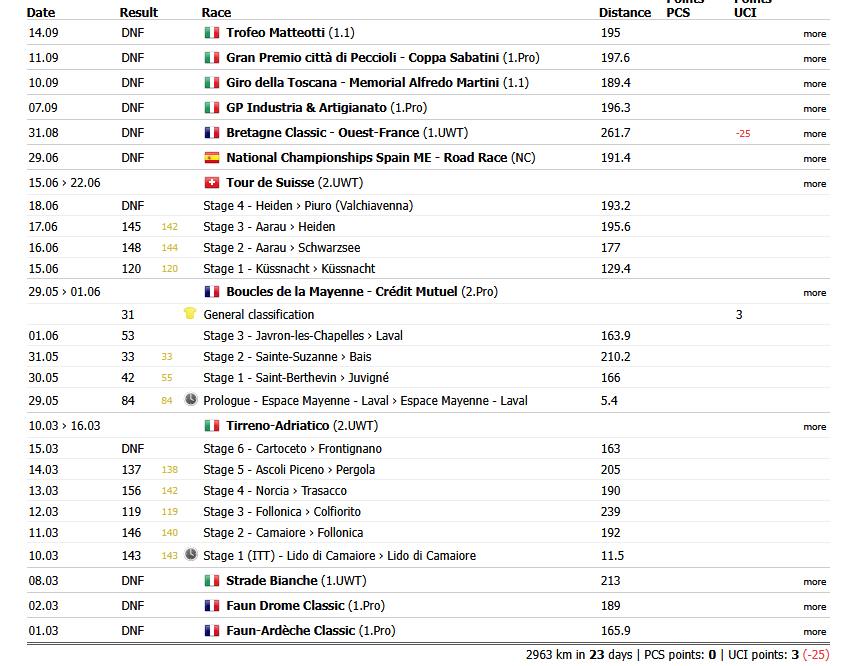Click the Swiss flag beside Tour de Suisse

[211, 183]
